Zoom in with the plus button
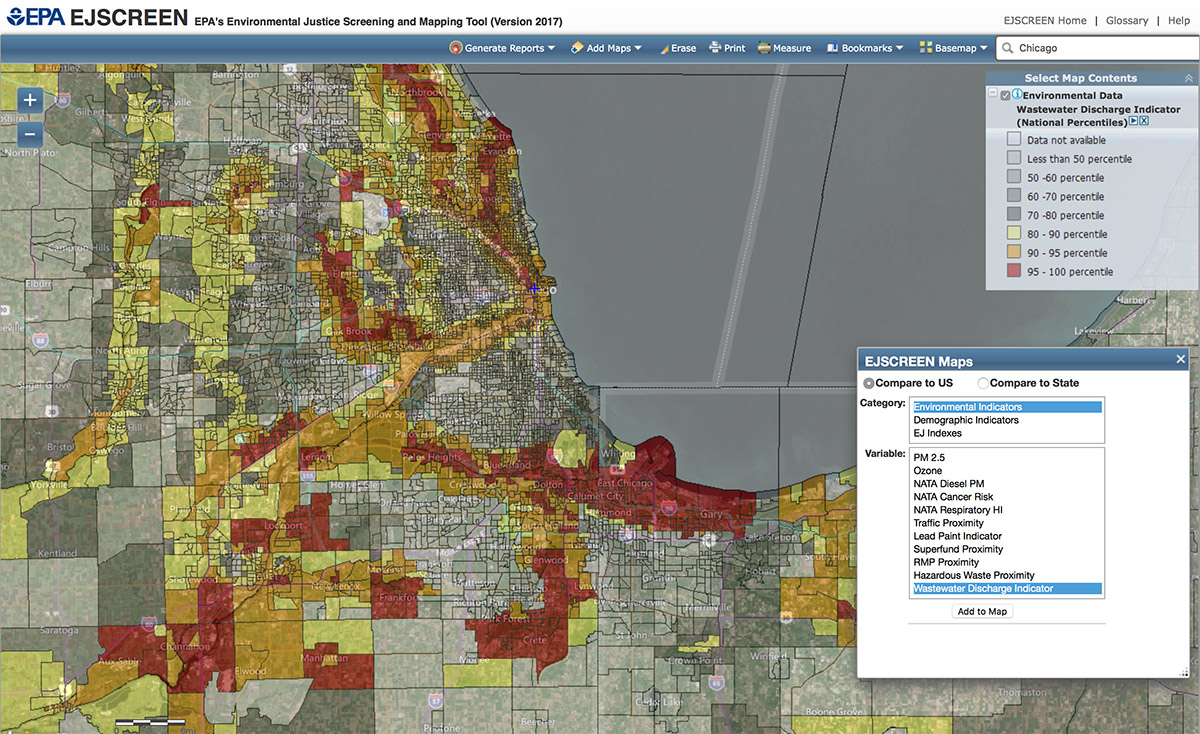1200x734 pixels. (x=30, y=99)
